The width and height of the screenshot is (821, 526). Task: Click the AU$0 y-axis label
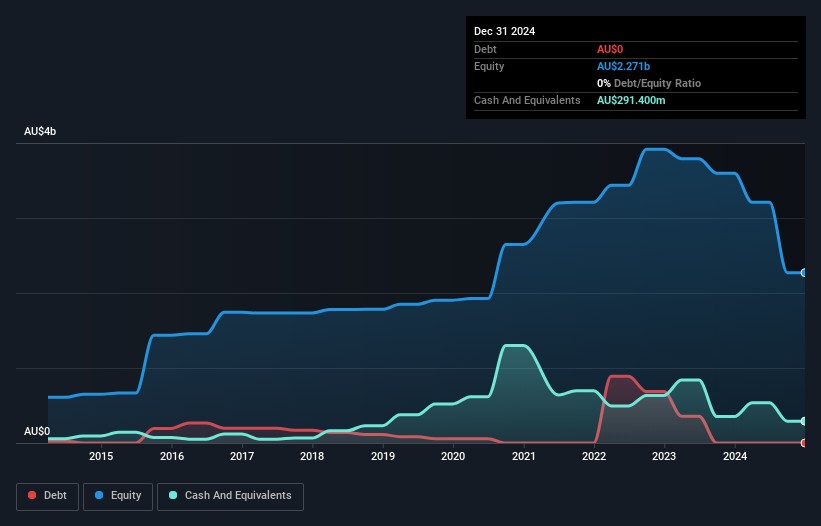click(x=37, y=431)
